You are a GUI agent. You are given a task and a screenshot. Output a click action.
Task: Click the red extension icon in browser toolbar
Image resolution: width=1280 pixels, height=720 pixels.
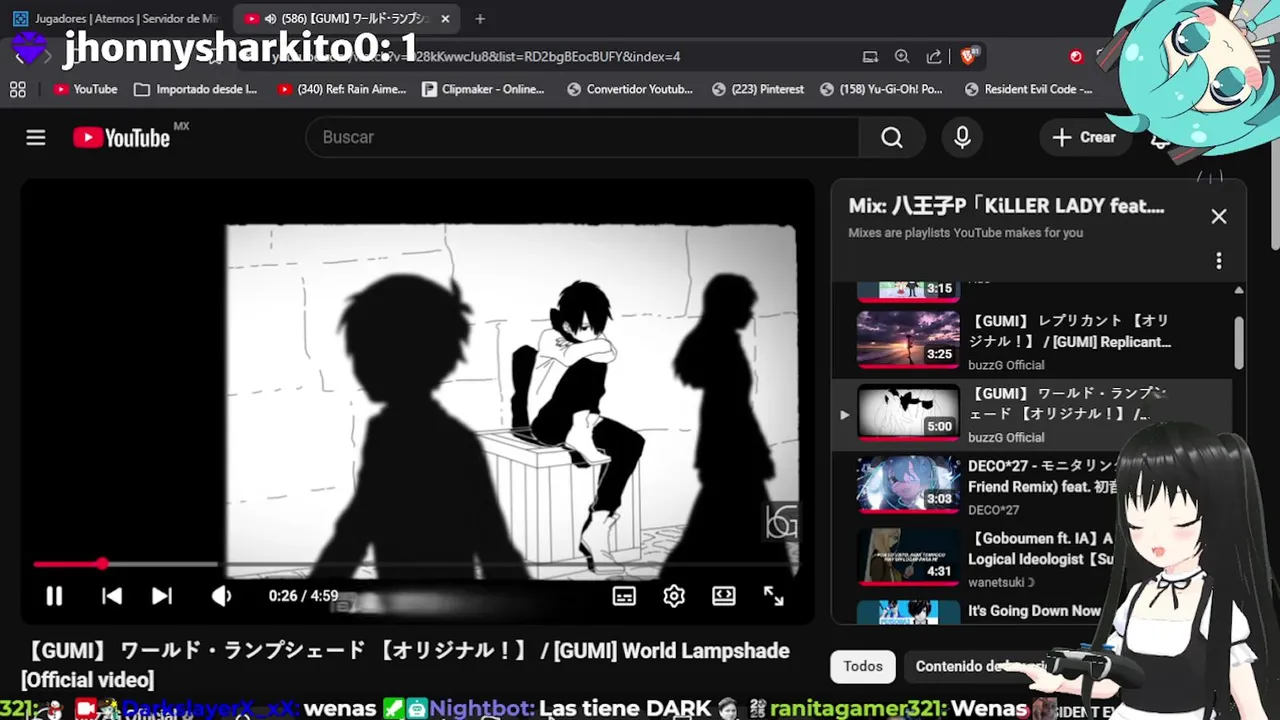click(1076, 57)
